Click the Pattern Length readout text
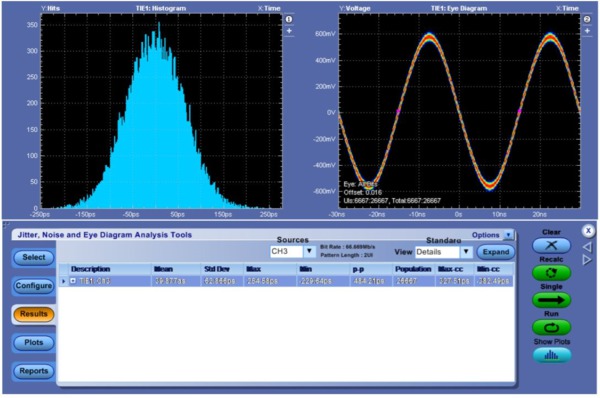Image resolution: width=600 pixels, height=398 pixels. coord(346,255)
